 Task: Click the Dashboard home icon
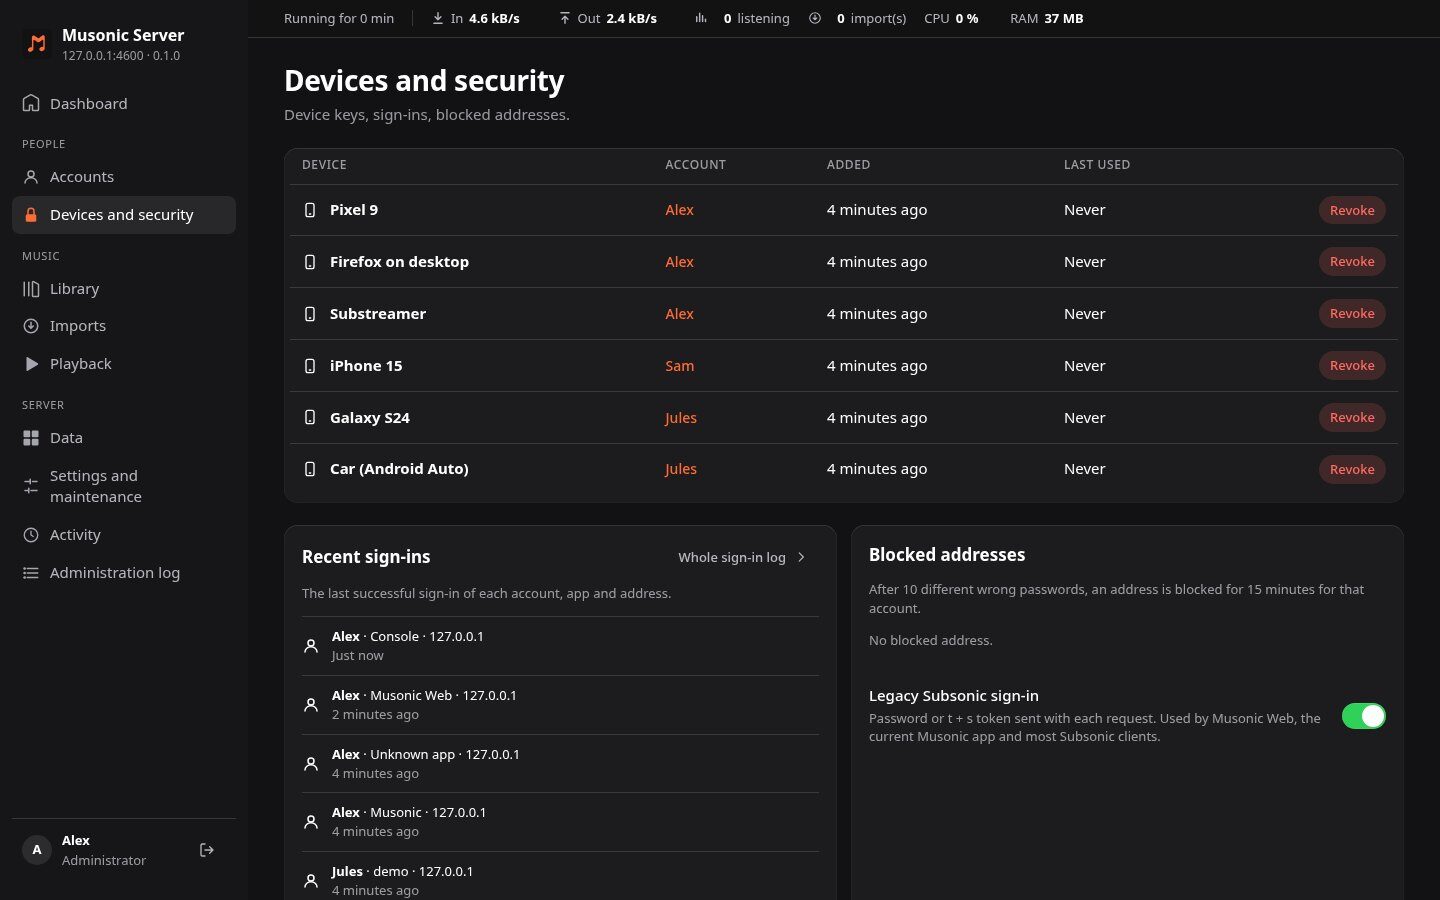(x=31, y=103)
